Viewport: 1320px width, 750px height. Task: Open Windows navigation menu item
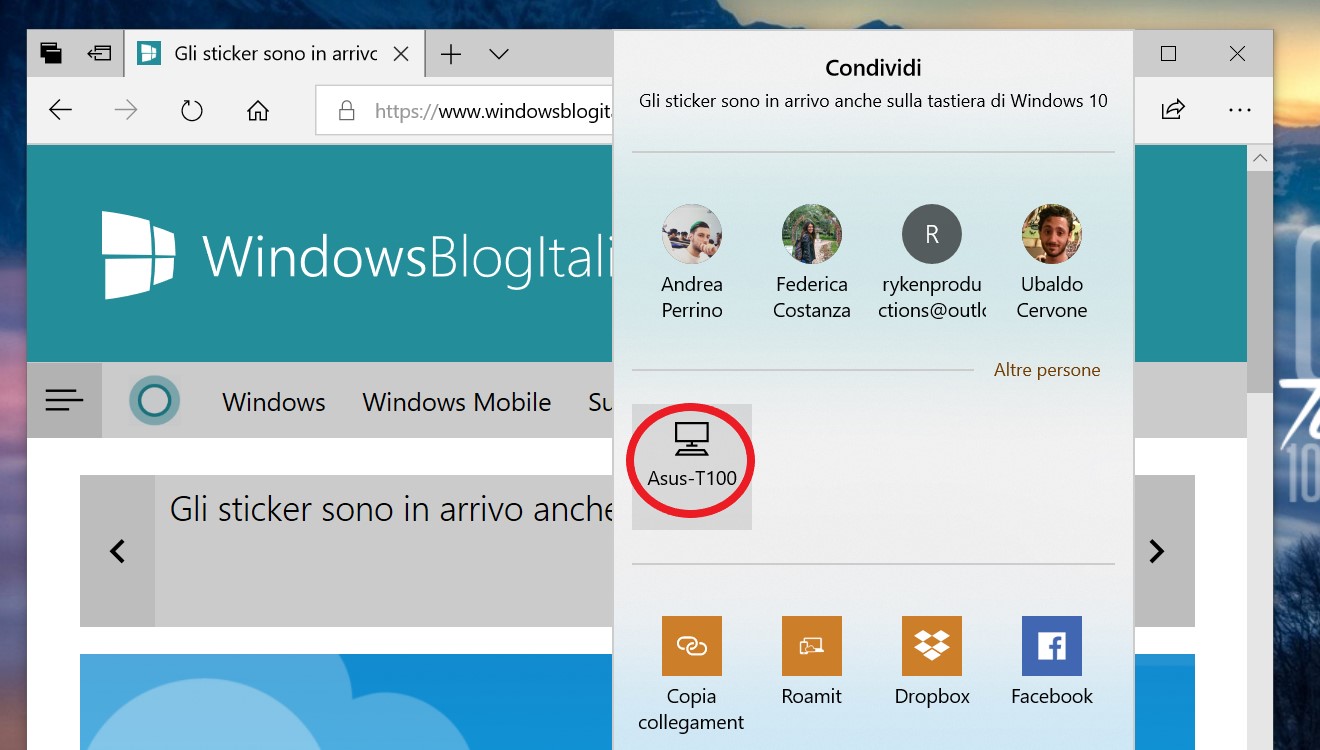(274, 402)
